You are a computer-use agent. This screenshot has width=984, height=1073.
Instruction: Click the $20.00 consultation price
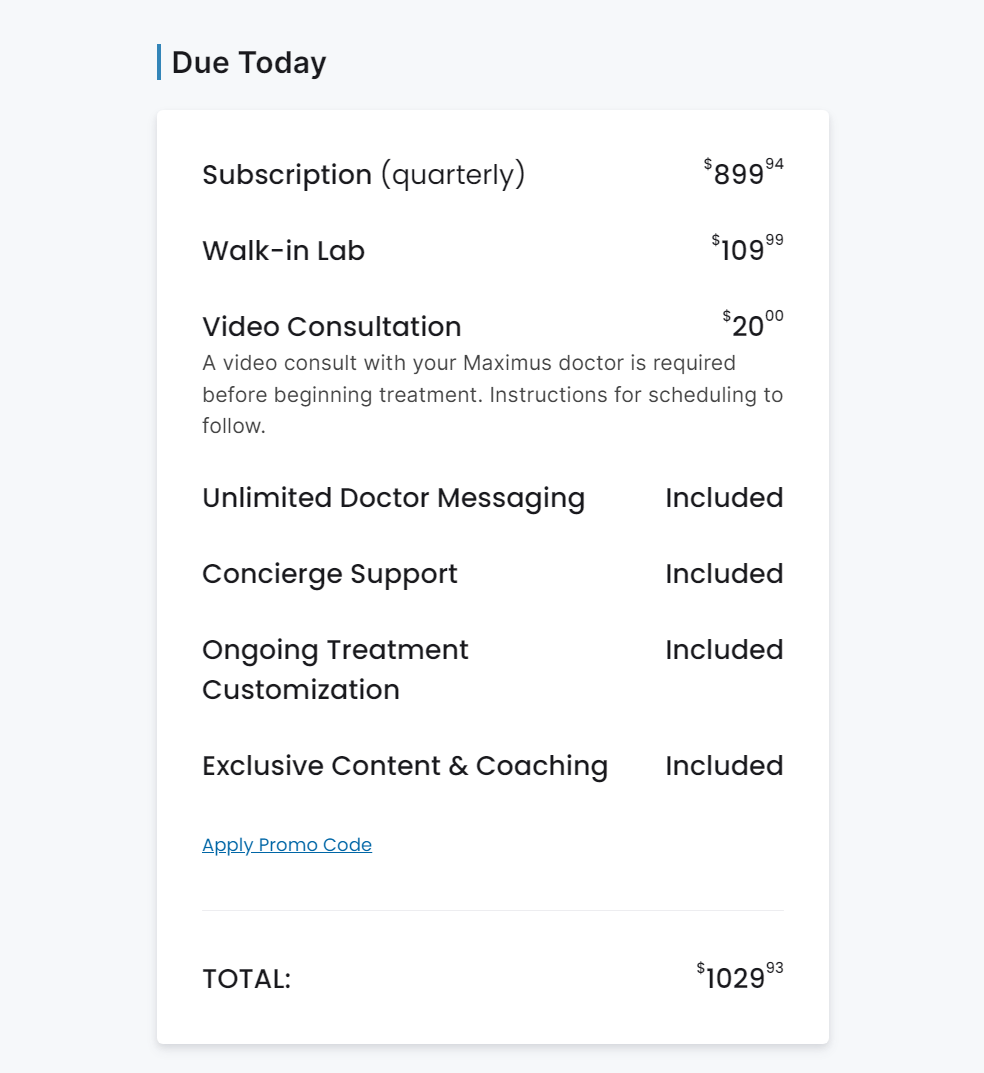pos(753,324)
